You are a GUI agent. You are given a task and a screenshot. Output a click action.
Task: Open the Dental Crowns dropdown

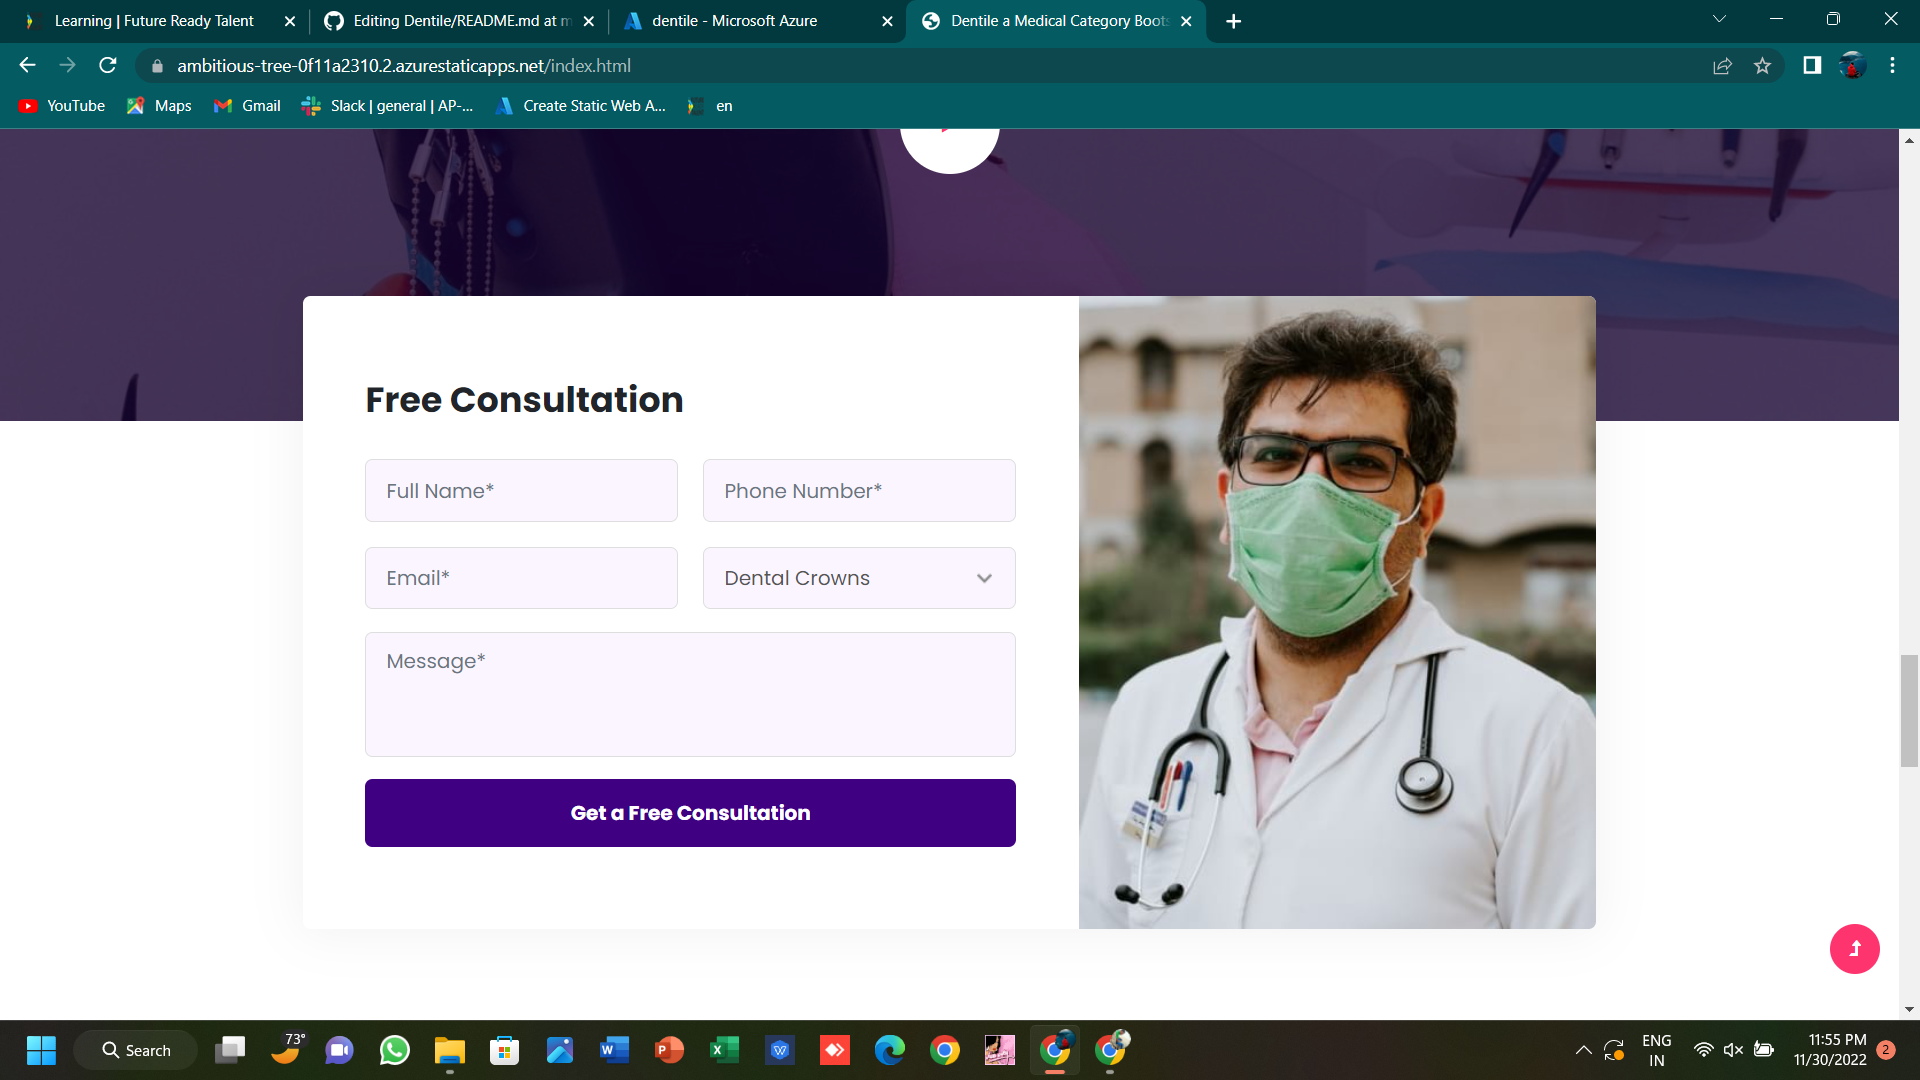click(858, 578)
